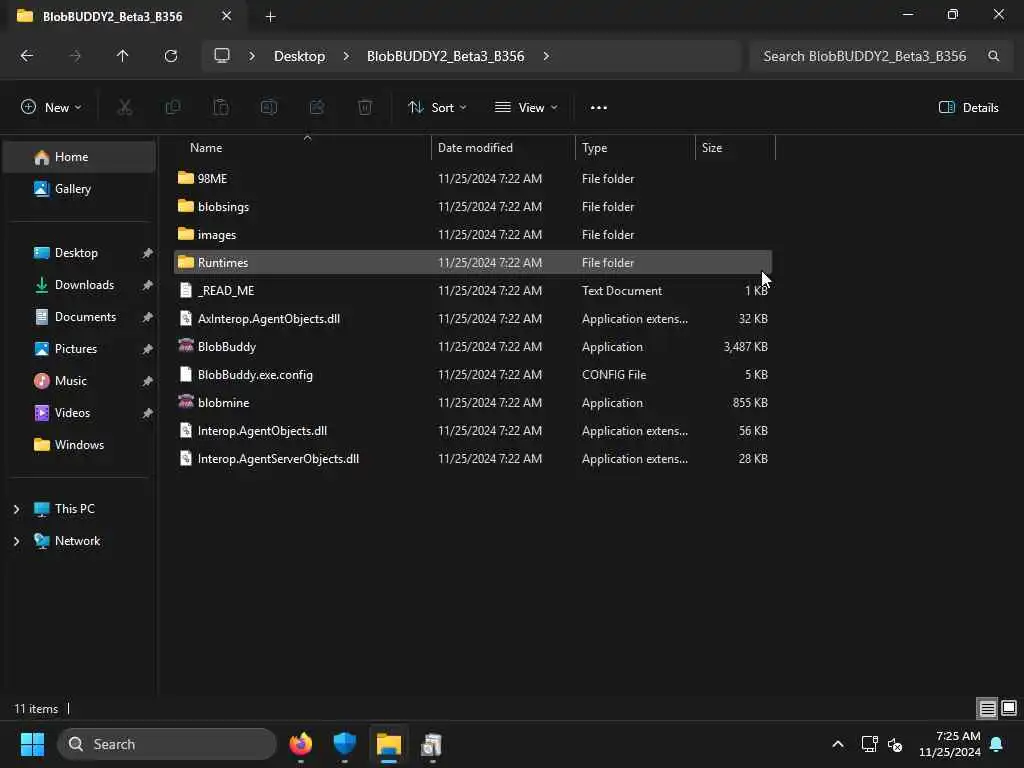
Task: Click the PC monitor icon in address bar
Action: pyautogui.click(x=222, y=56)
